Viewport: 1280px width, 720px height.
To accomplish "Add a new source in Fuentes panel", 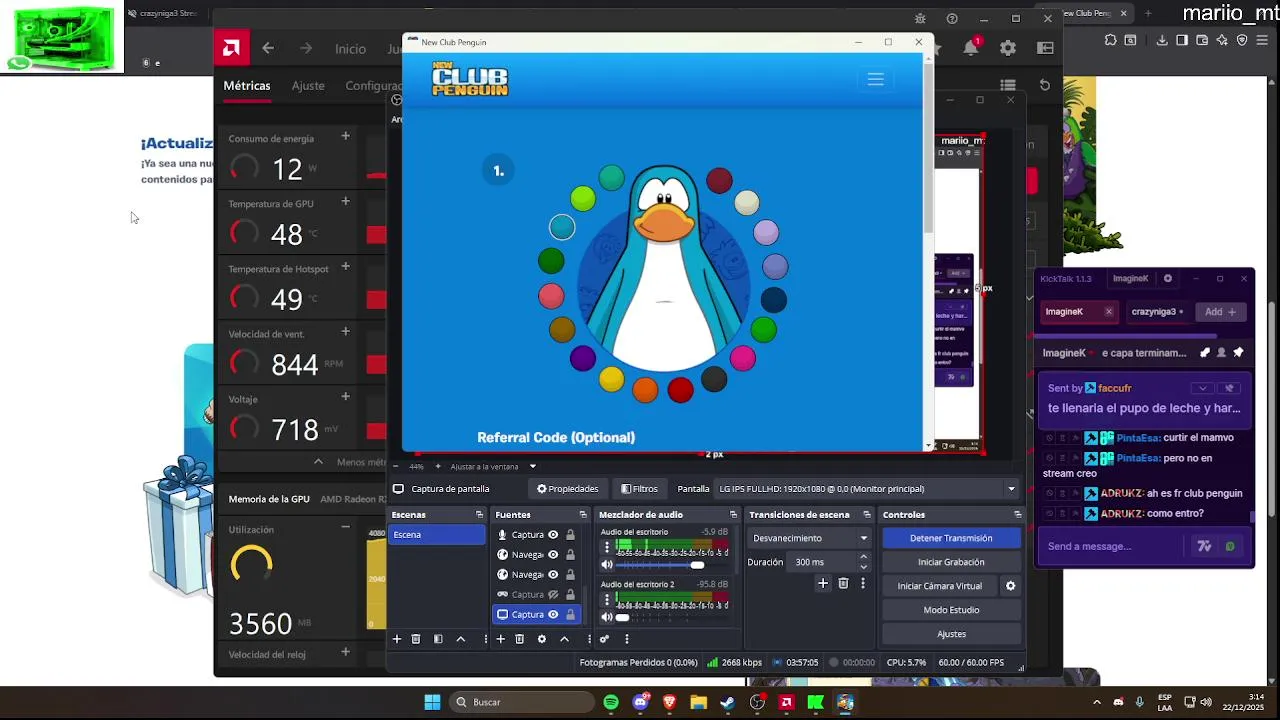I will click(x=500, y=639).
